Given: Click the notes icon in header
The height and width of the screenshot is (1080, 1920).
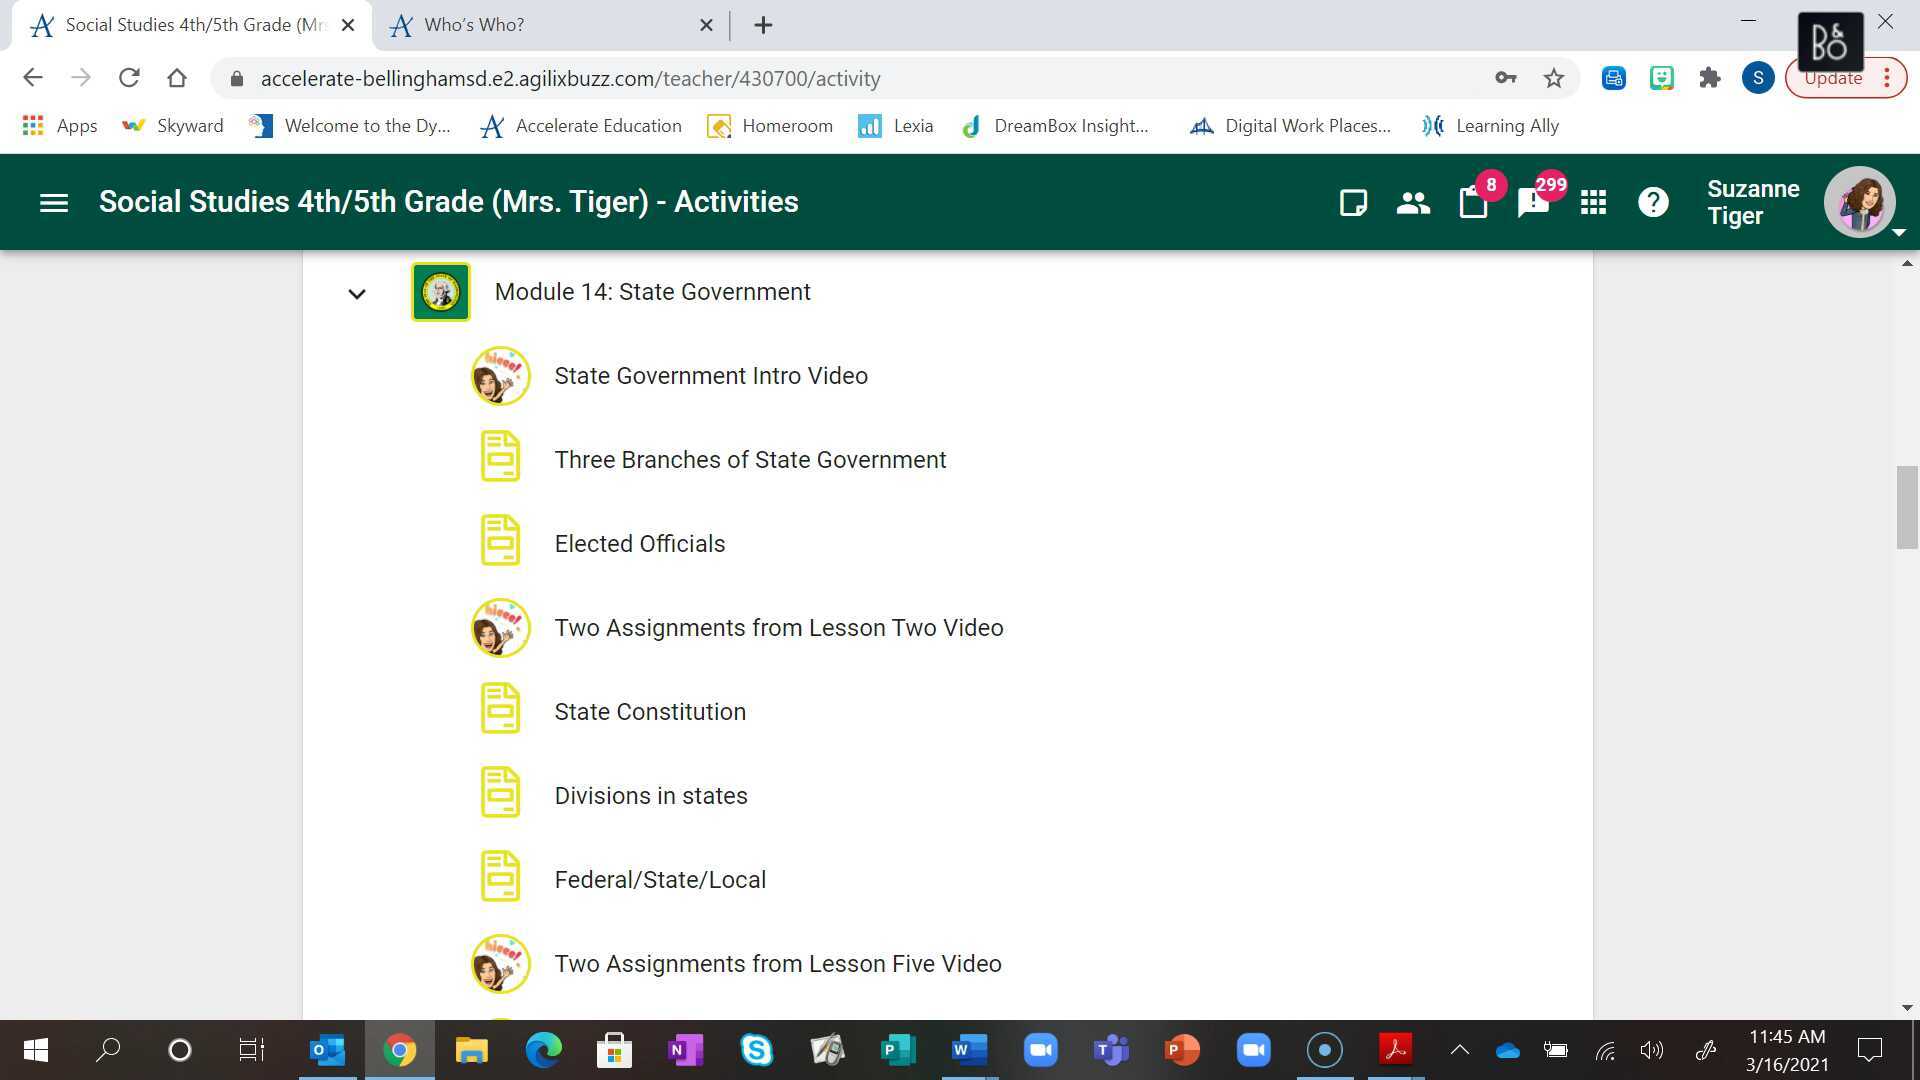Looking at the screenshot, I should coord(1353,203).
